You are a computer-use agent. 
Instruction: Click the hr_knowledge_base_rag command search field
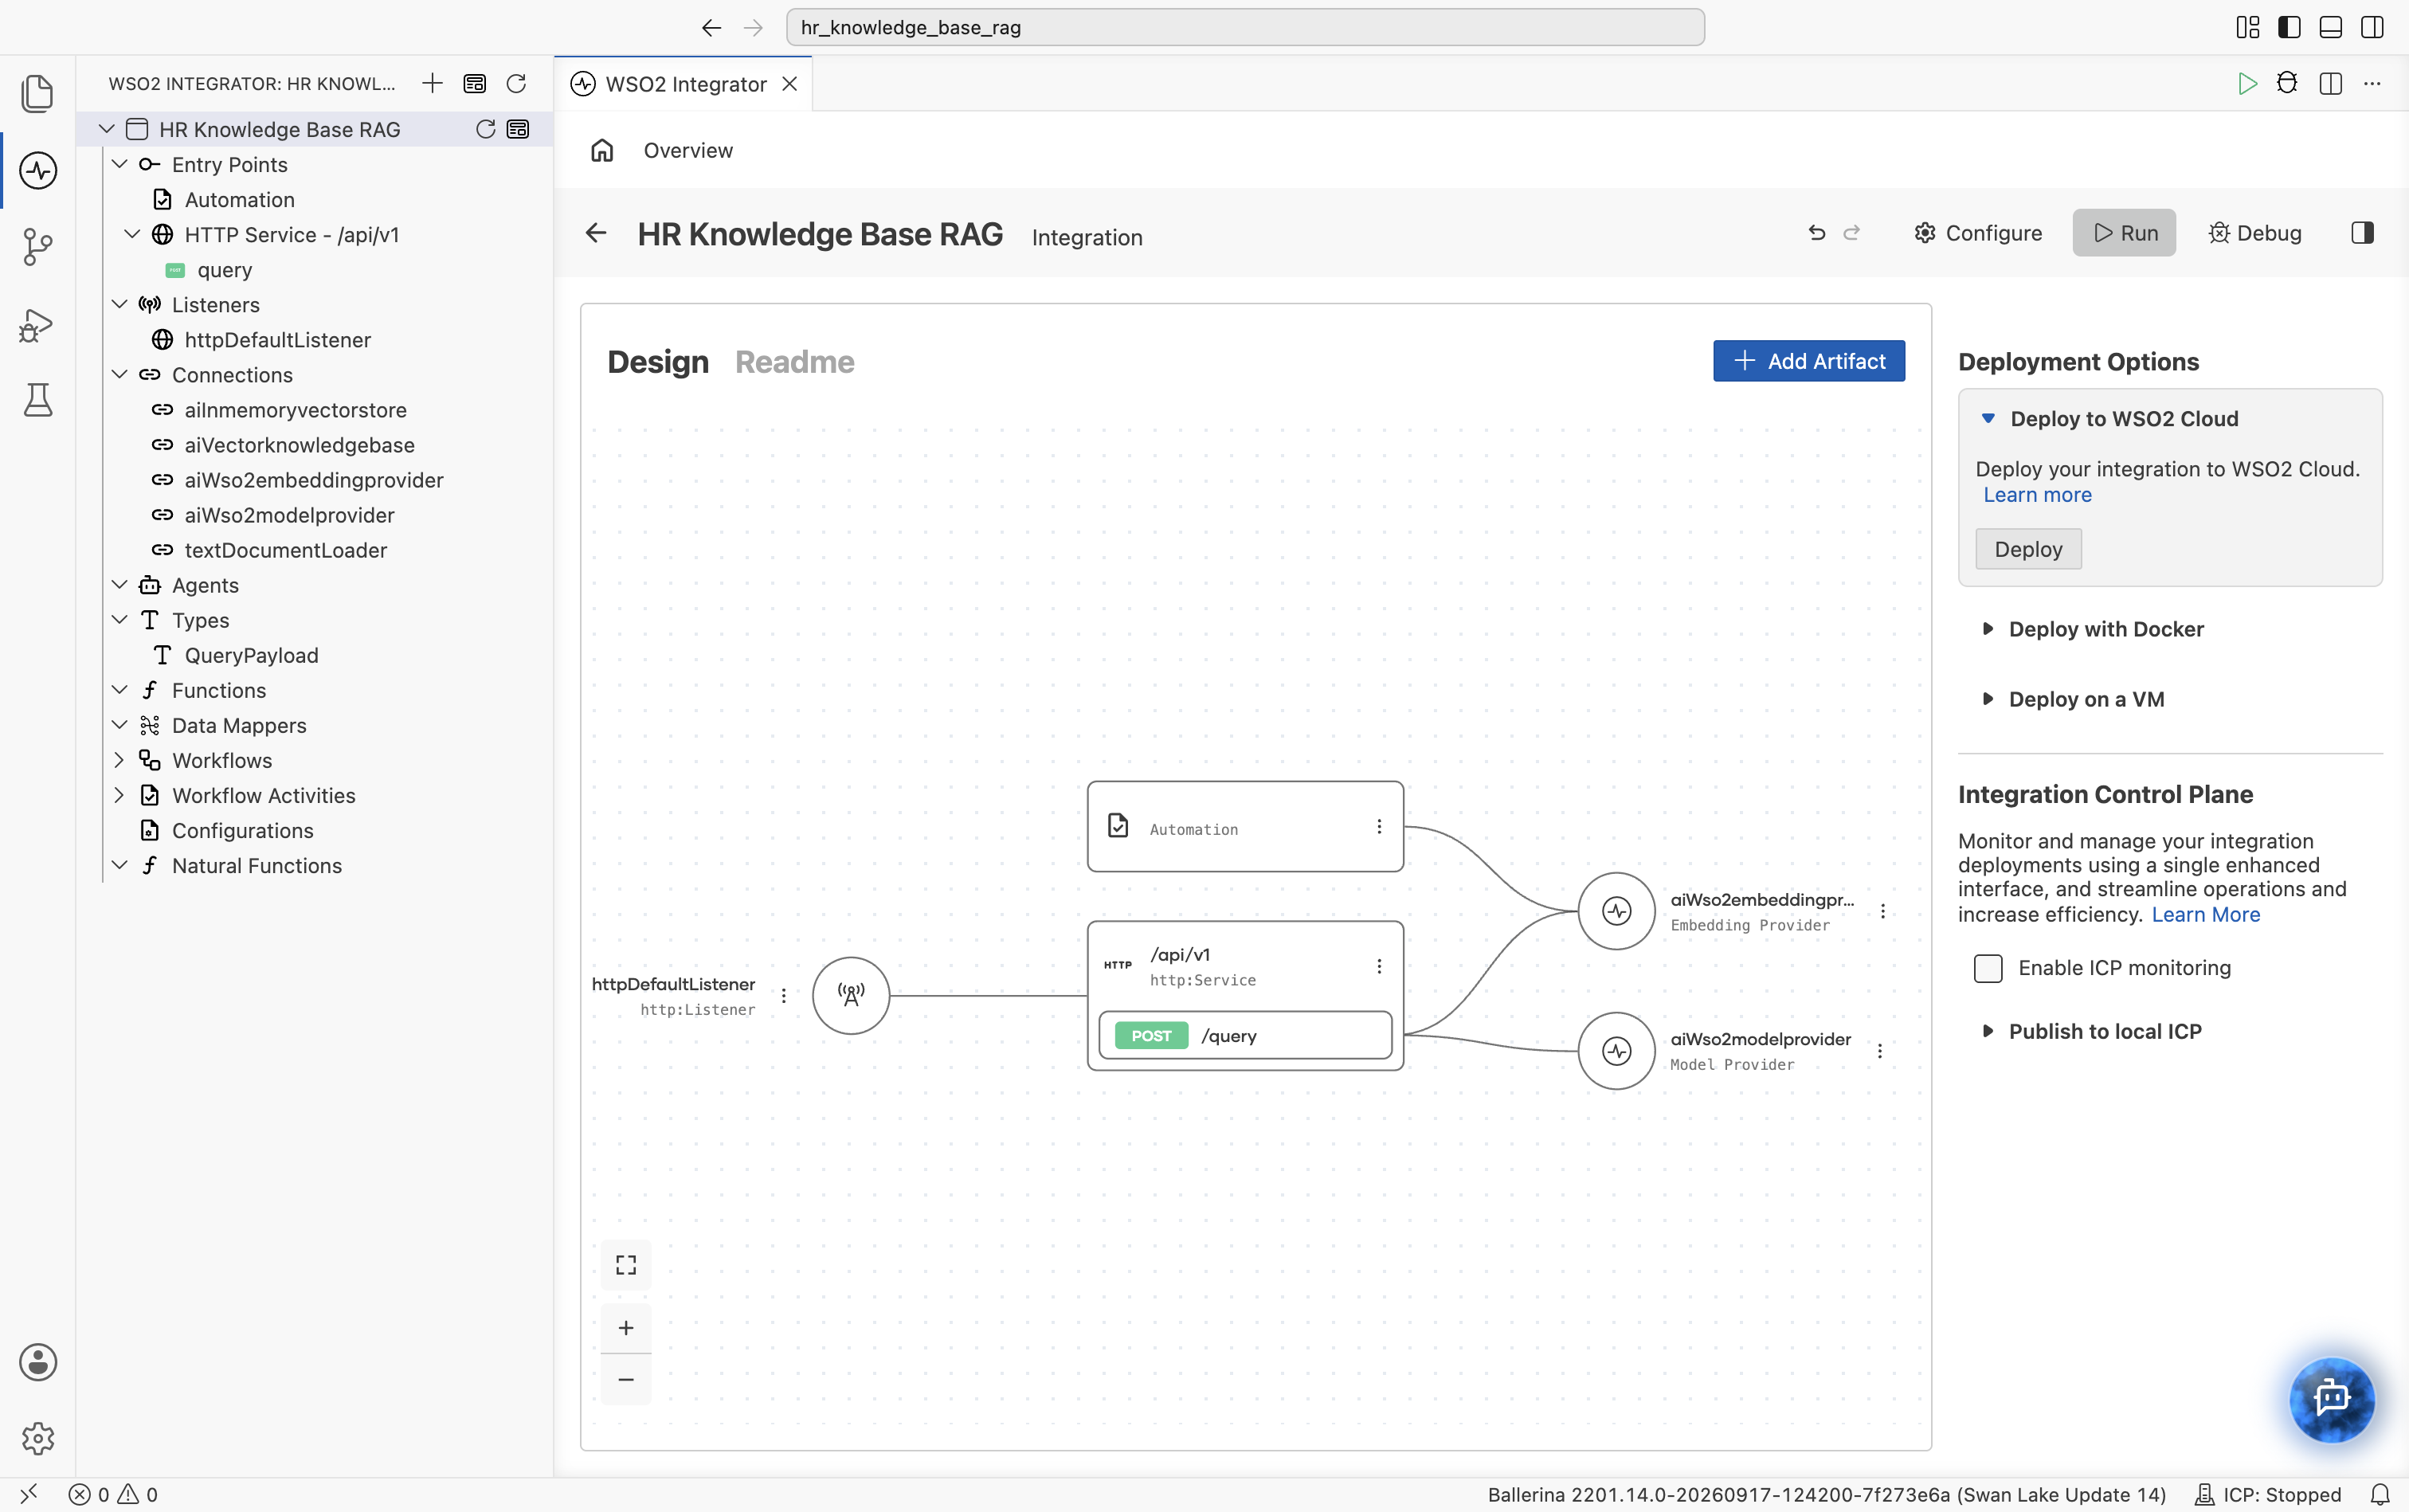[1245, 27]
